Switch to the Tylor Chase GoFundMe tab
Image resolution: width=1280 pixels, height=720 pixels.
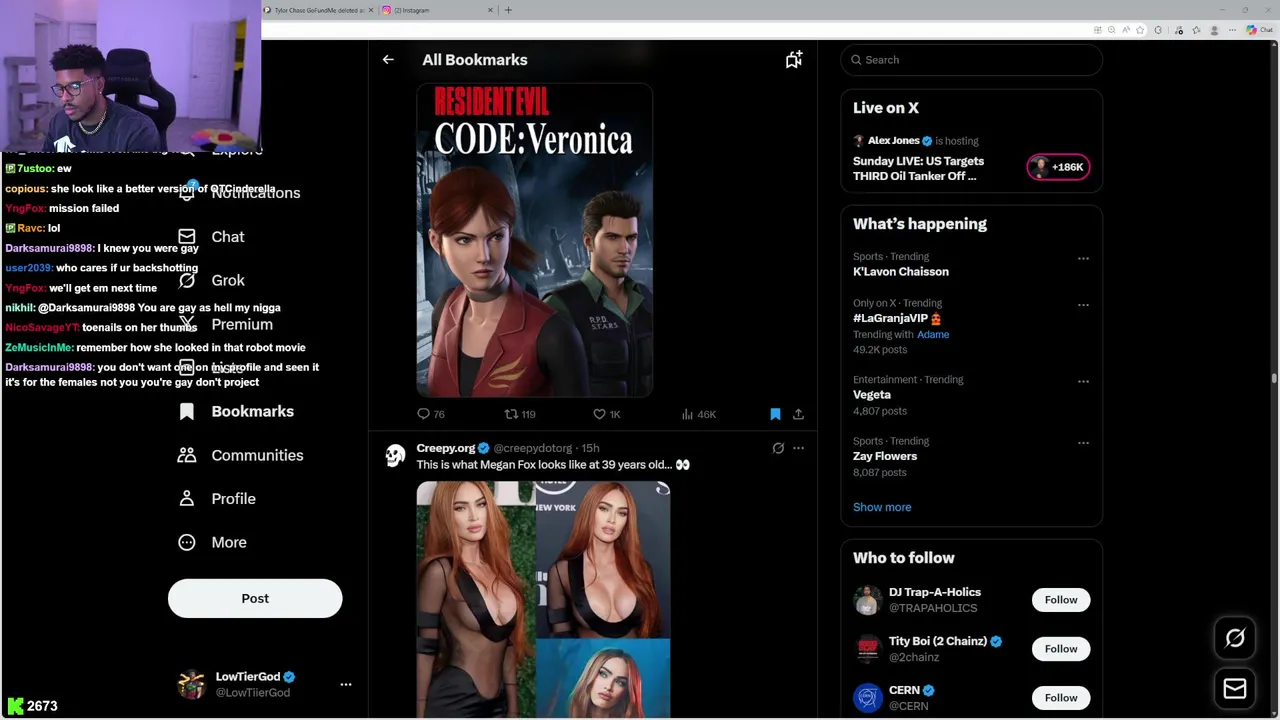pos(319,10)
